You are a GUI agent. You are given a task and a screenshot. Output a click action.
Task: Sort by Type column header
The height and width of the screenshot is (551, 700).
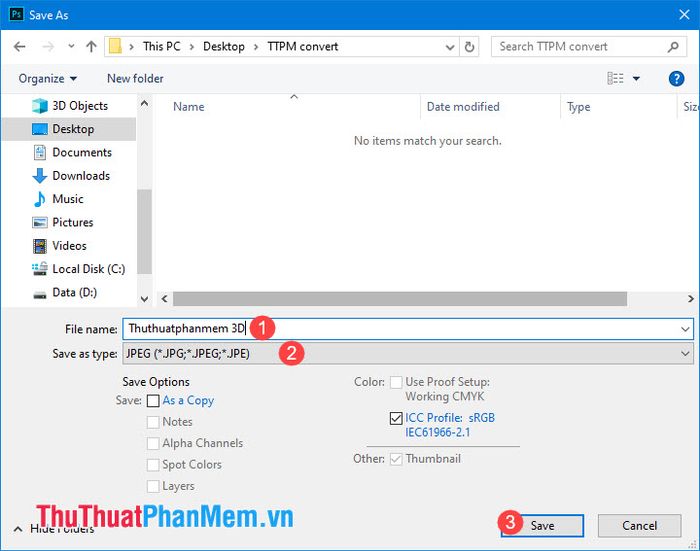[579, 107]
